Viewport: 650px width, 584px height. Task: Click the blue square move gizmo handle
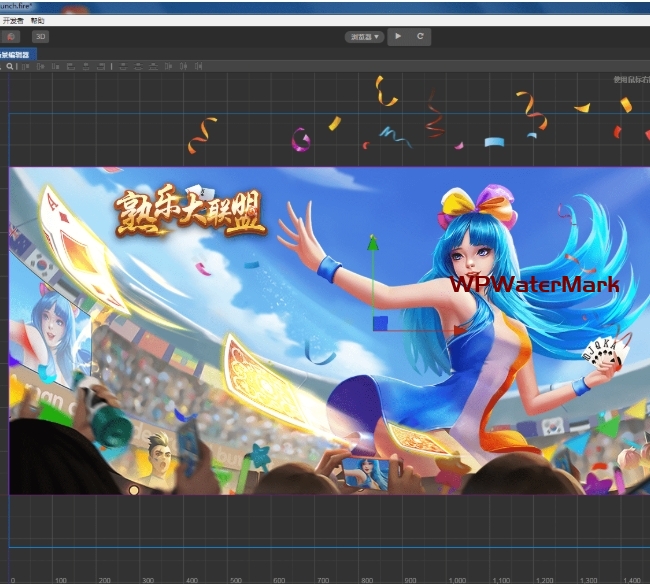tap(381, 323)
